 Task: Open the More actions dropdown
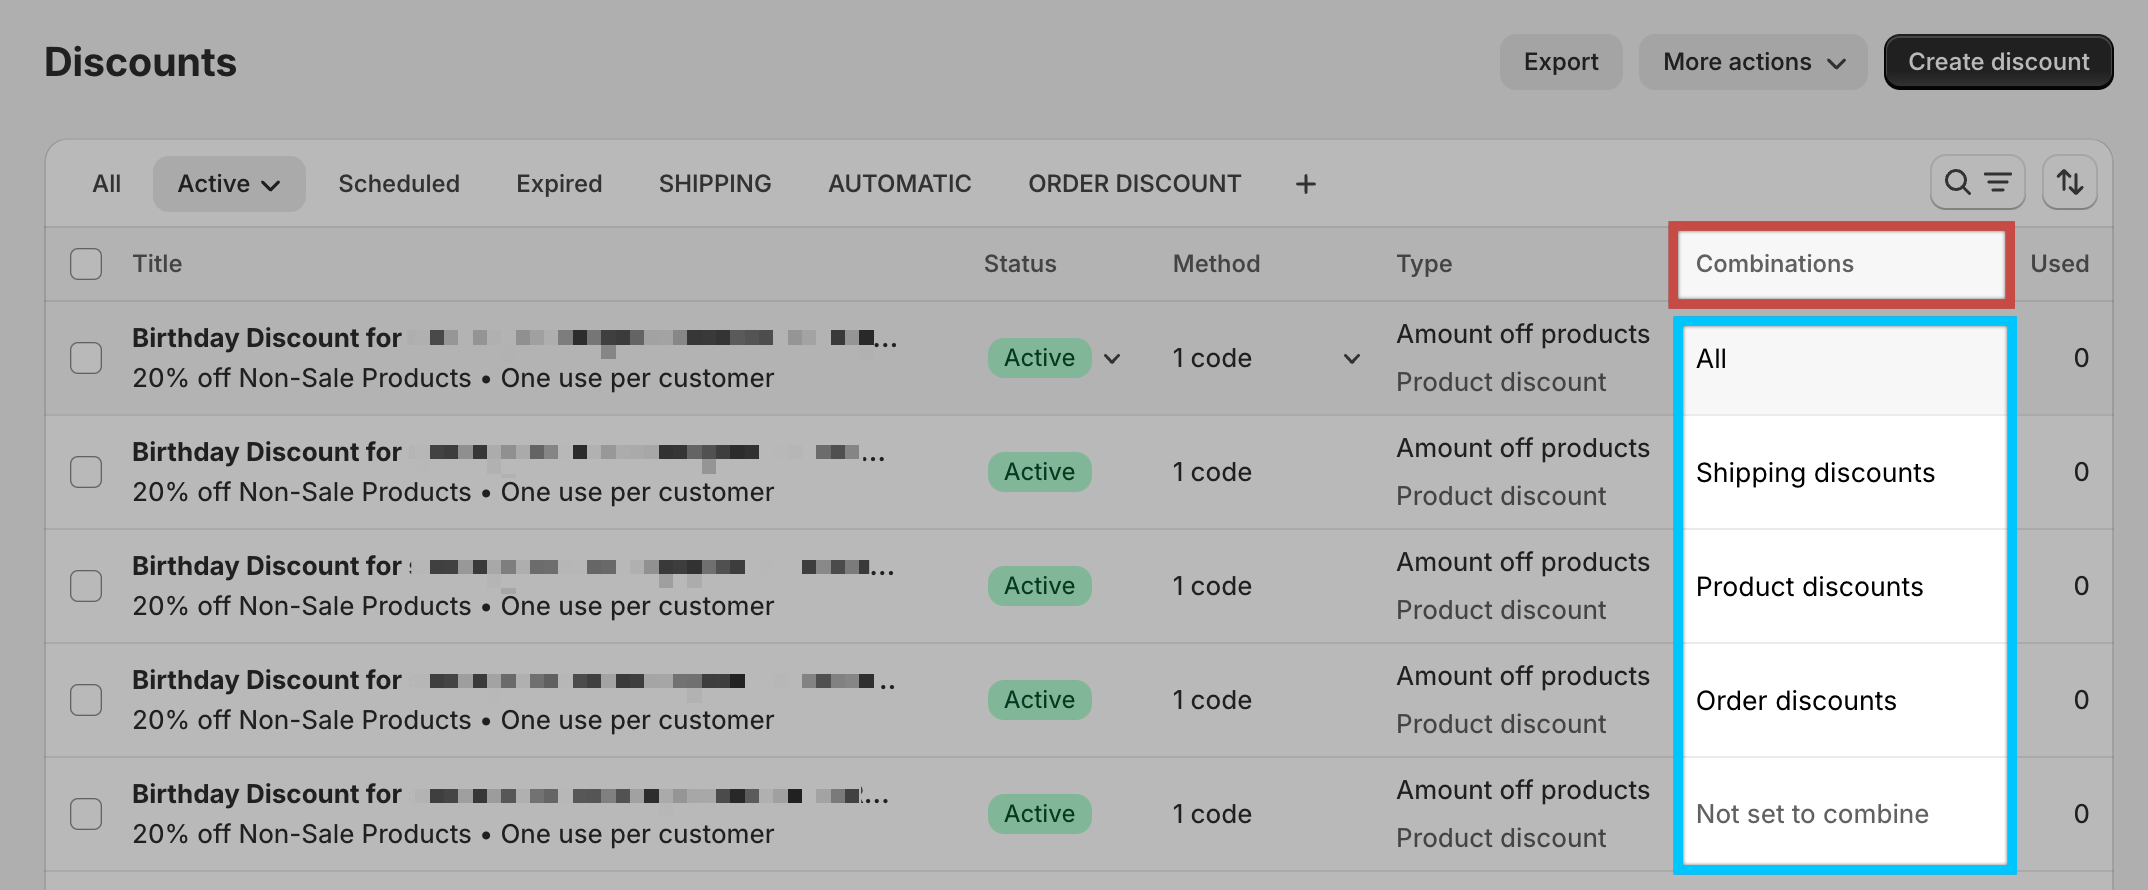click(x=1753, y=62)
